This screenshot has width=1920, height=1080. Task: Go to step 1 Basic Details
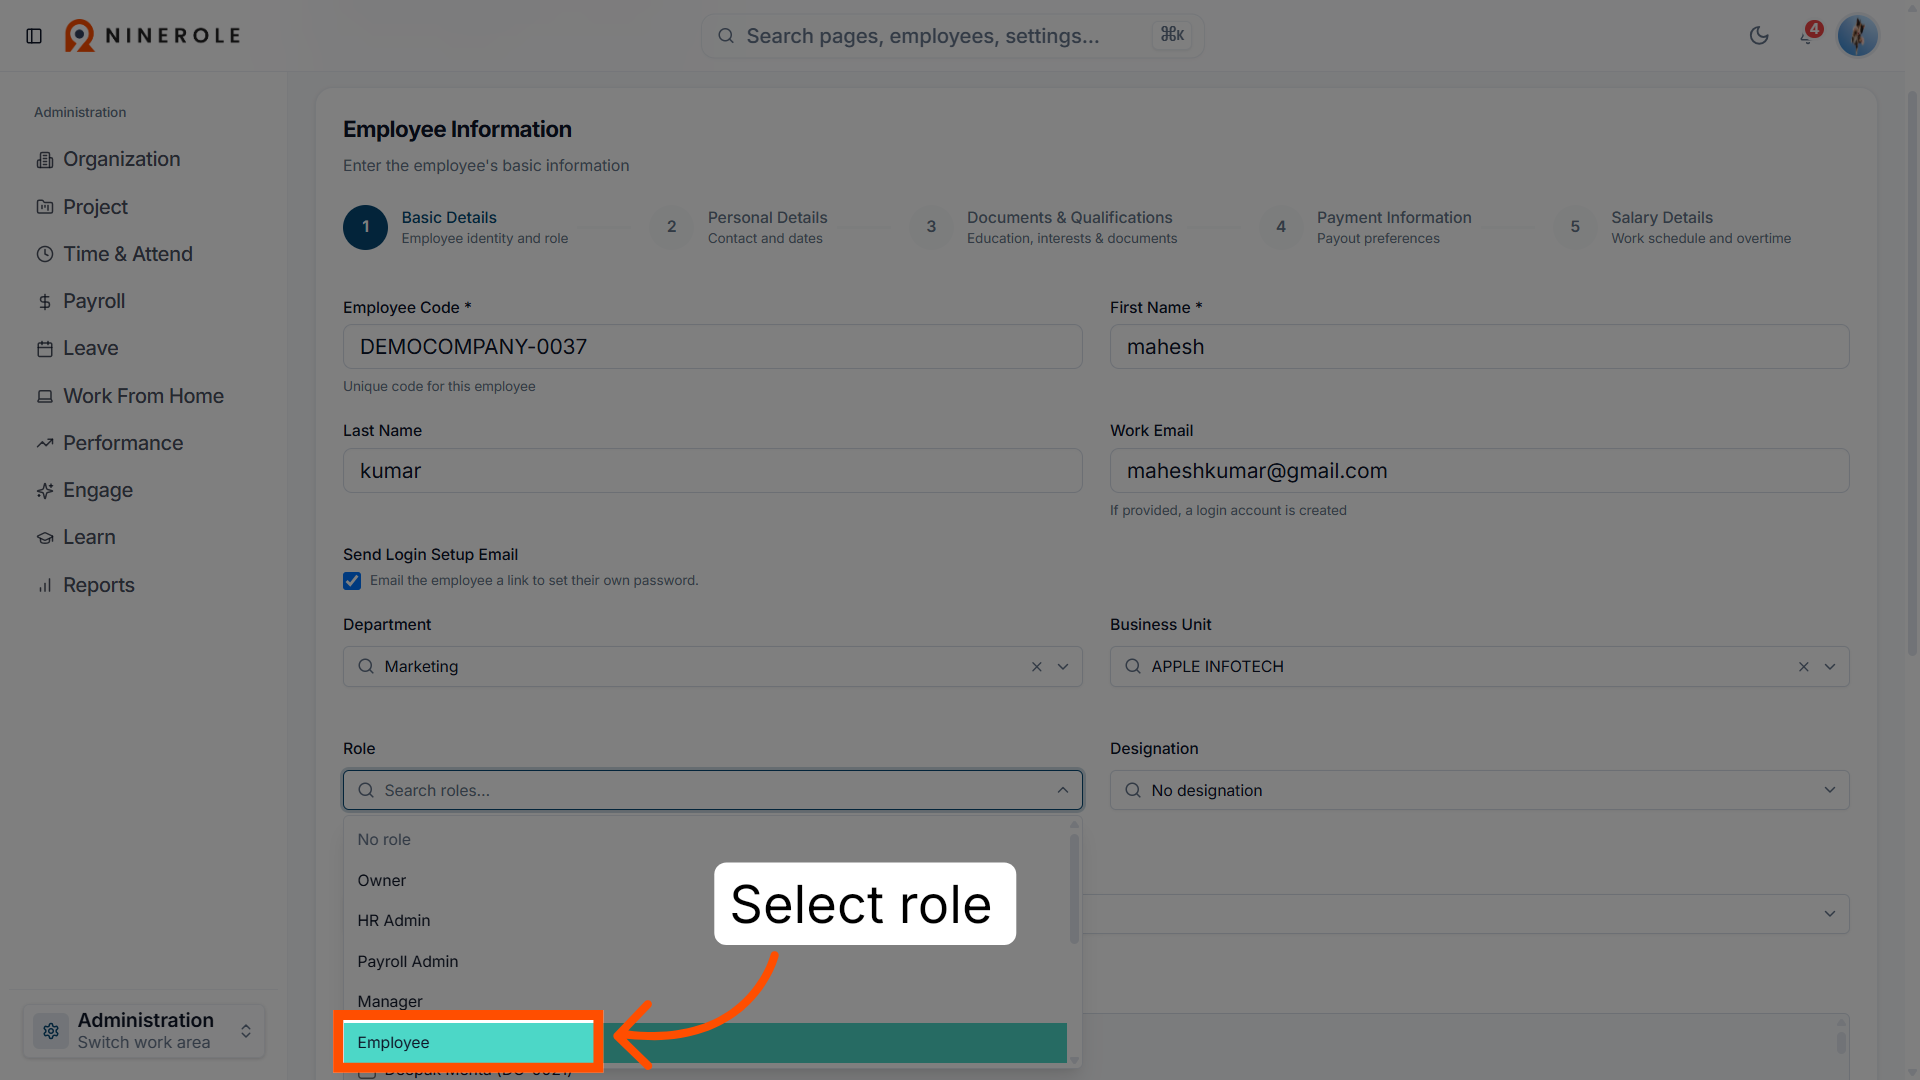pyautogui.click(x=457, y=227)
